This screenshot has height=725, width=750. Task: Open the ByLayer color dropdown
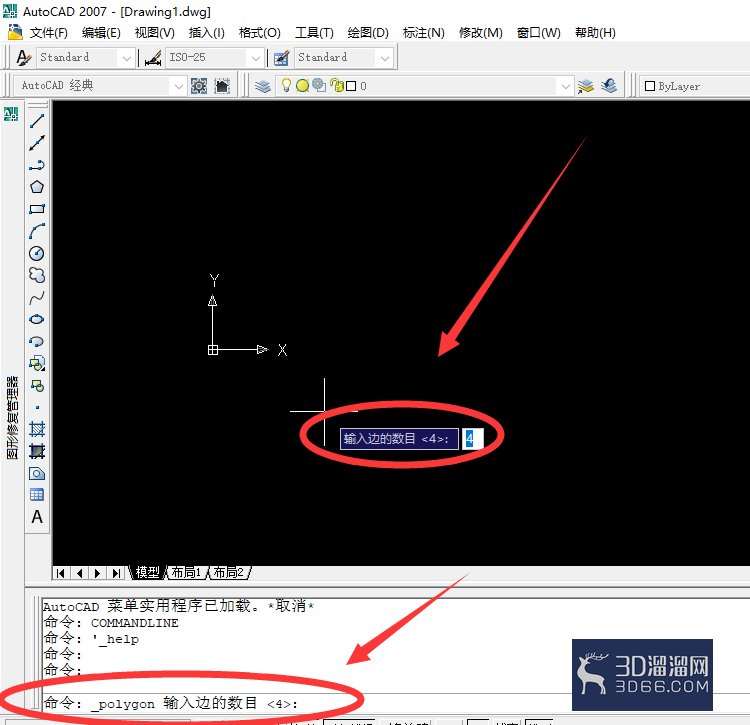(696, 86)
